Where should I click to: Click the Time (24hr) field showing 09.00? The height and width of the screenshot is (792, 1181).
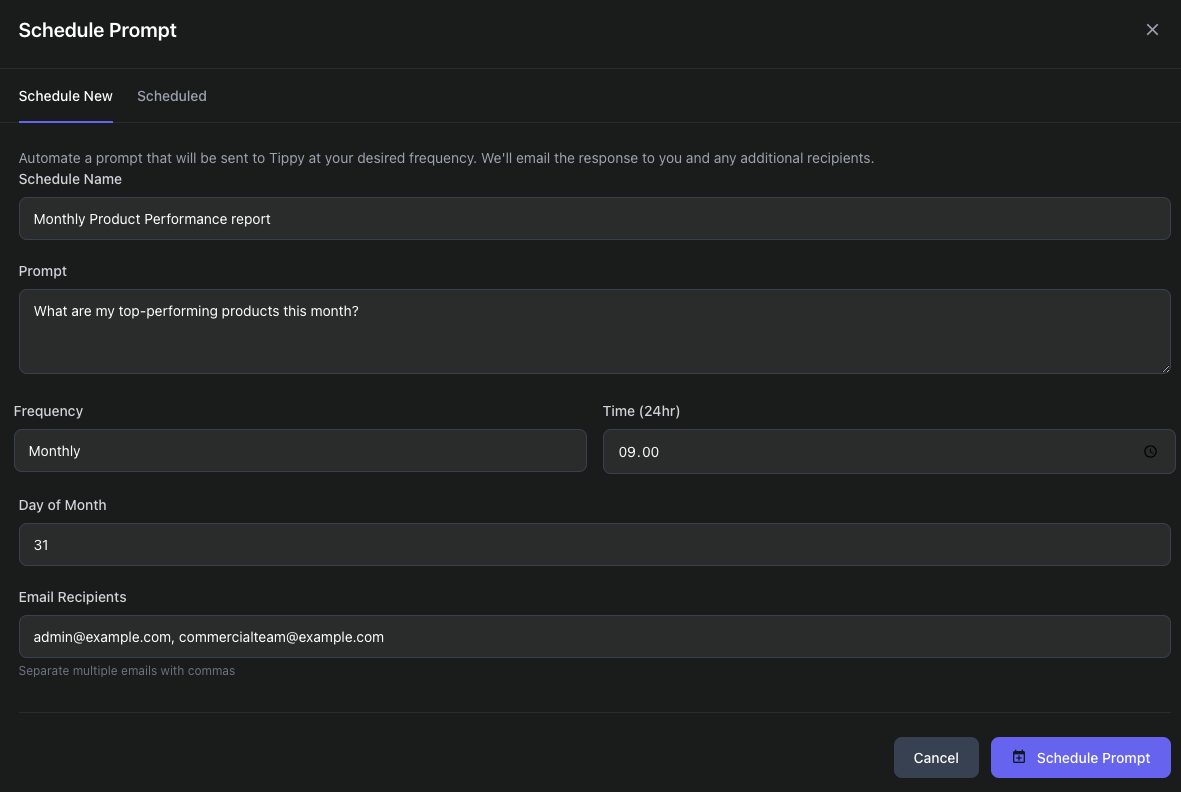pyautogui.click(x=889, y=452)
